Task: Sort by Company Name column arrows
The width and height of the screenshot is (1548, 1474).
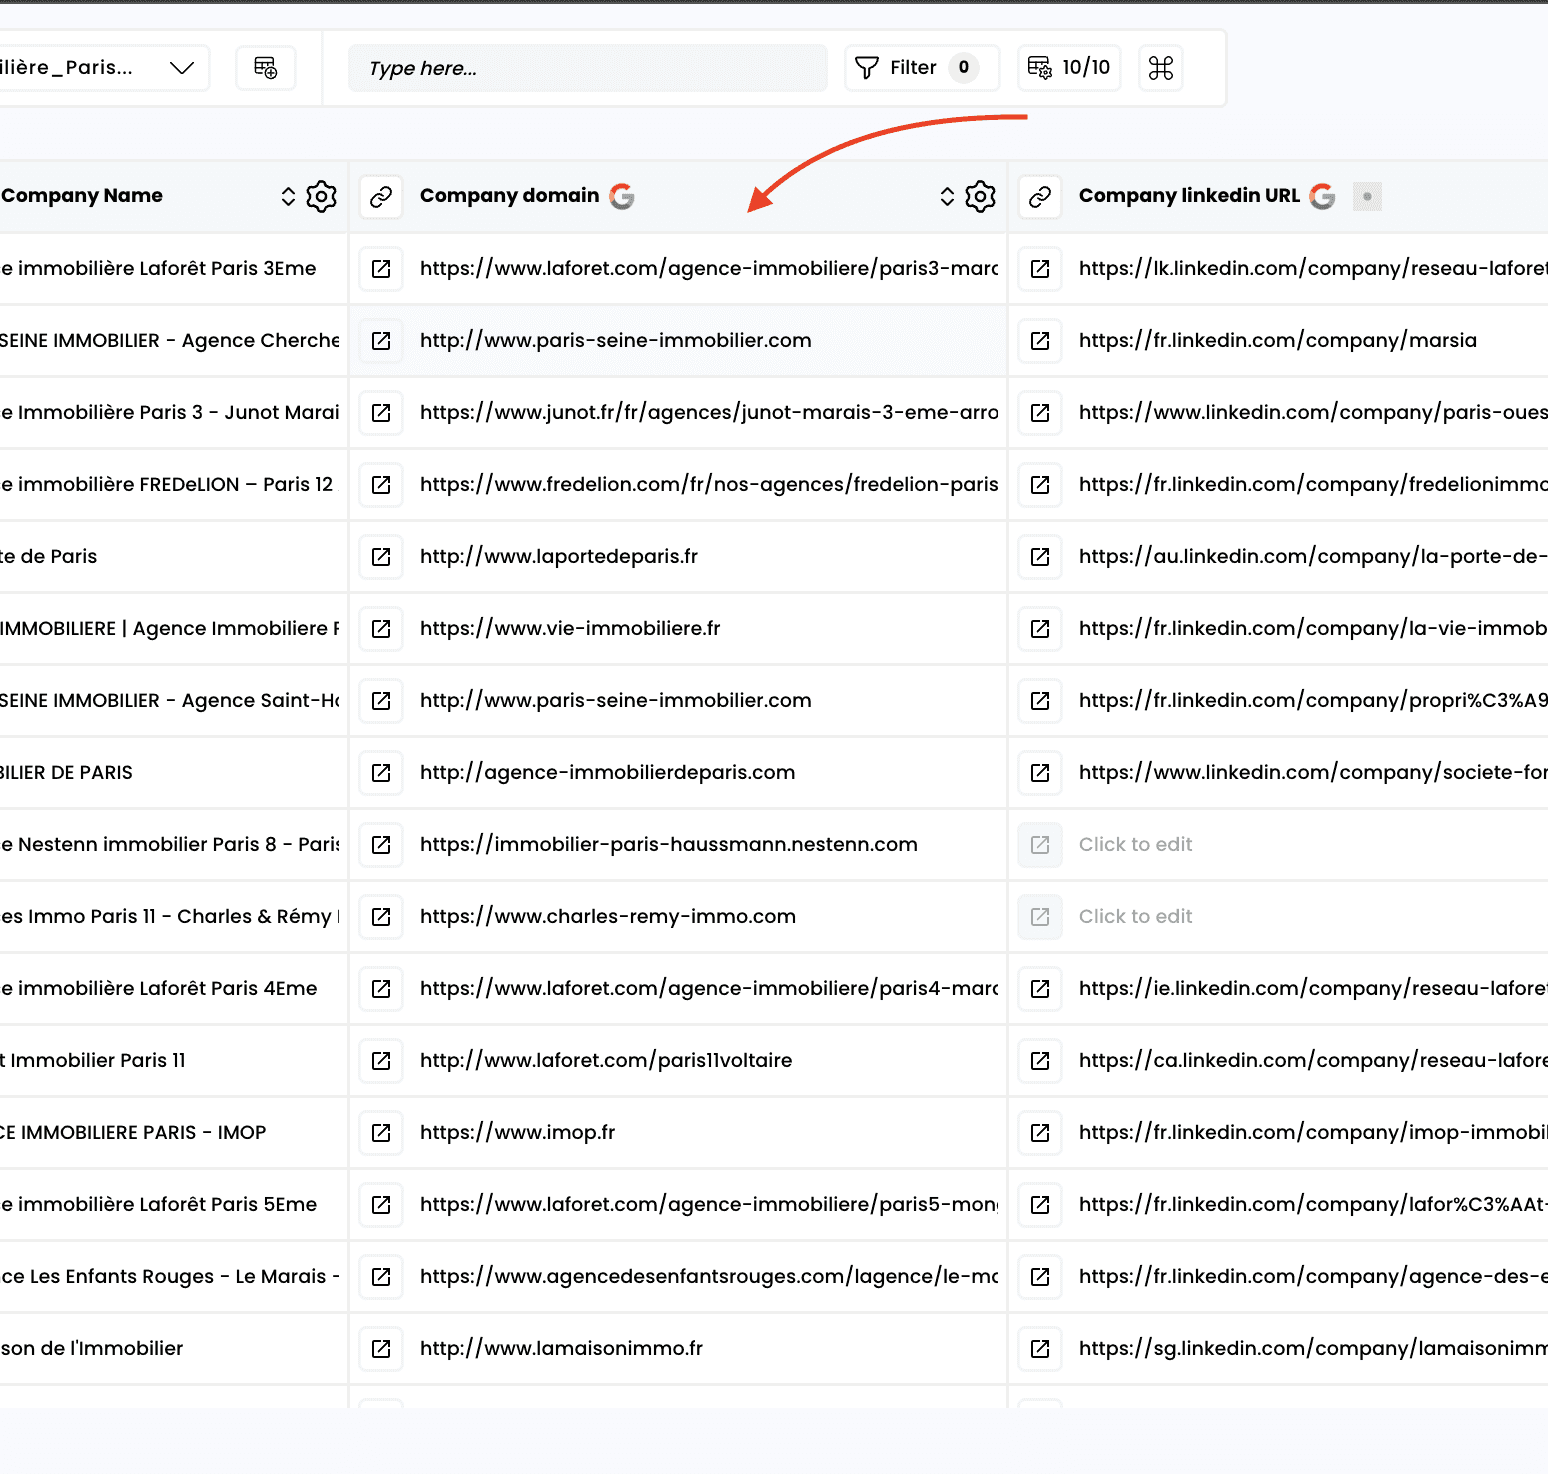Action: [x=288, y=196]
